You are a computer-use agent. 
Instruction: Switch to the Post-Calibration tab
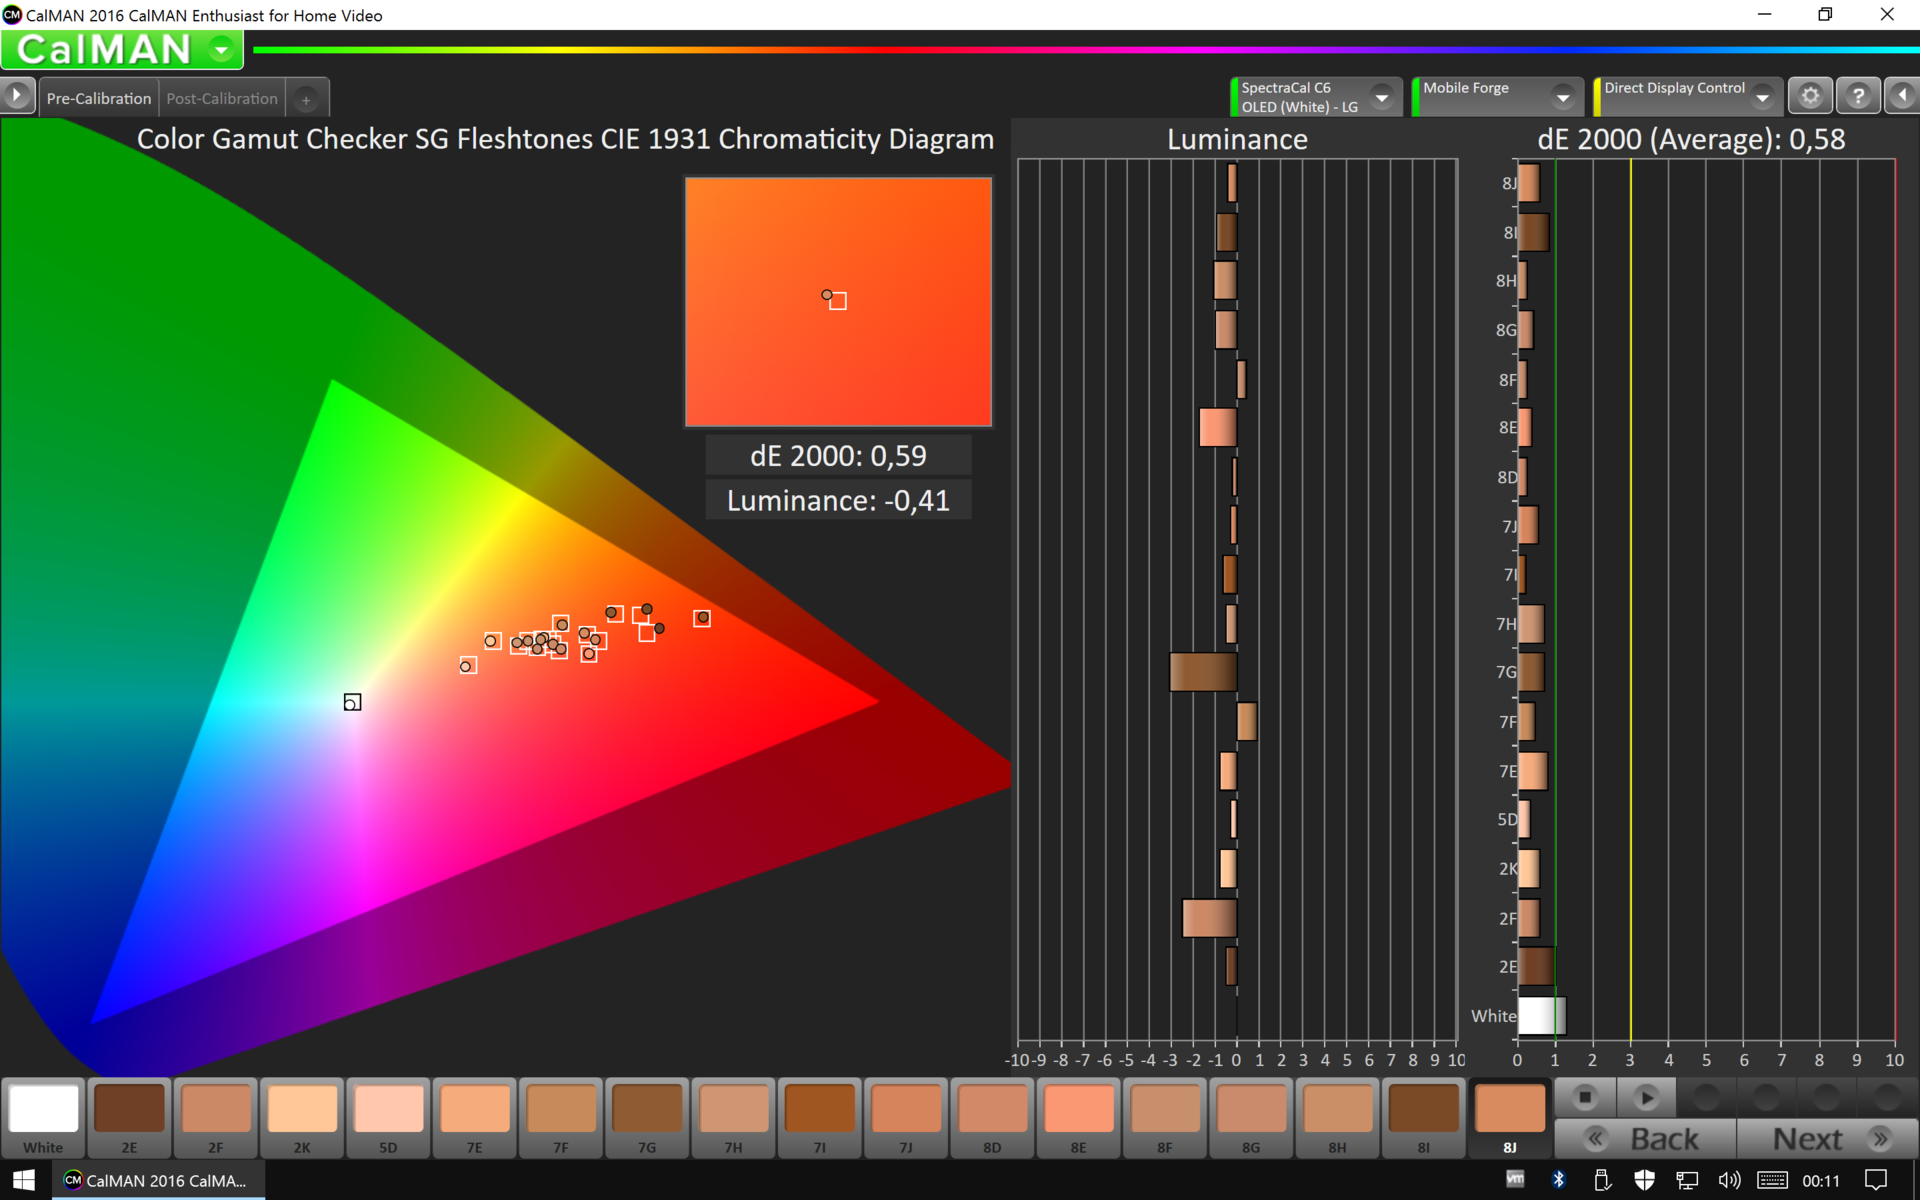(x=222, y=98)
